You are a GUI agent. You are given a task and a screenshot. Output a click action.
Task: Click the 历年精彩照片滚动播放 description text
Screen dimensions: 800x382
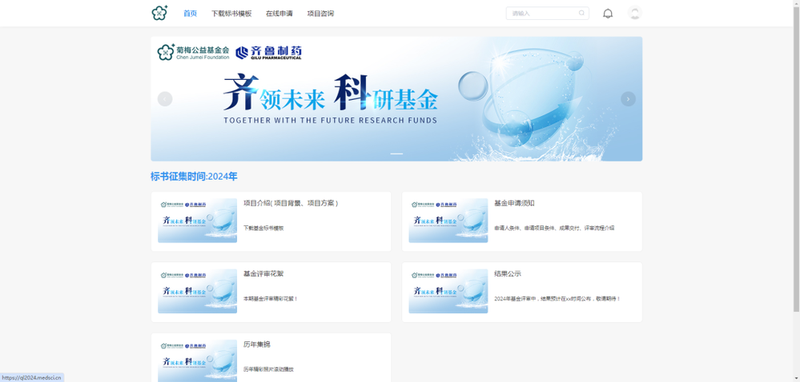269,370
